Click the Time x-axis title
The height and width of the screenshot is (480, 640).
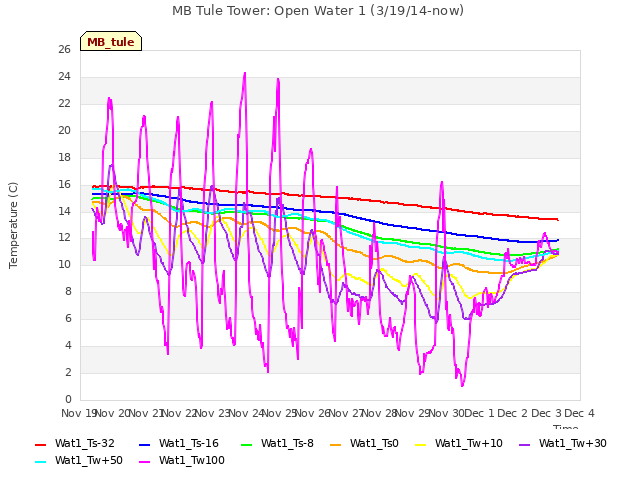[x=565, y=427]
